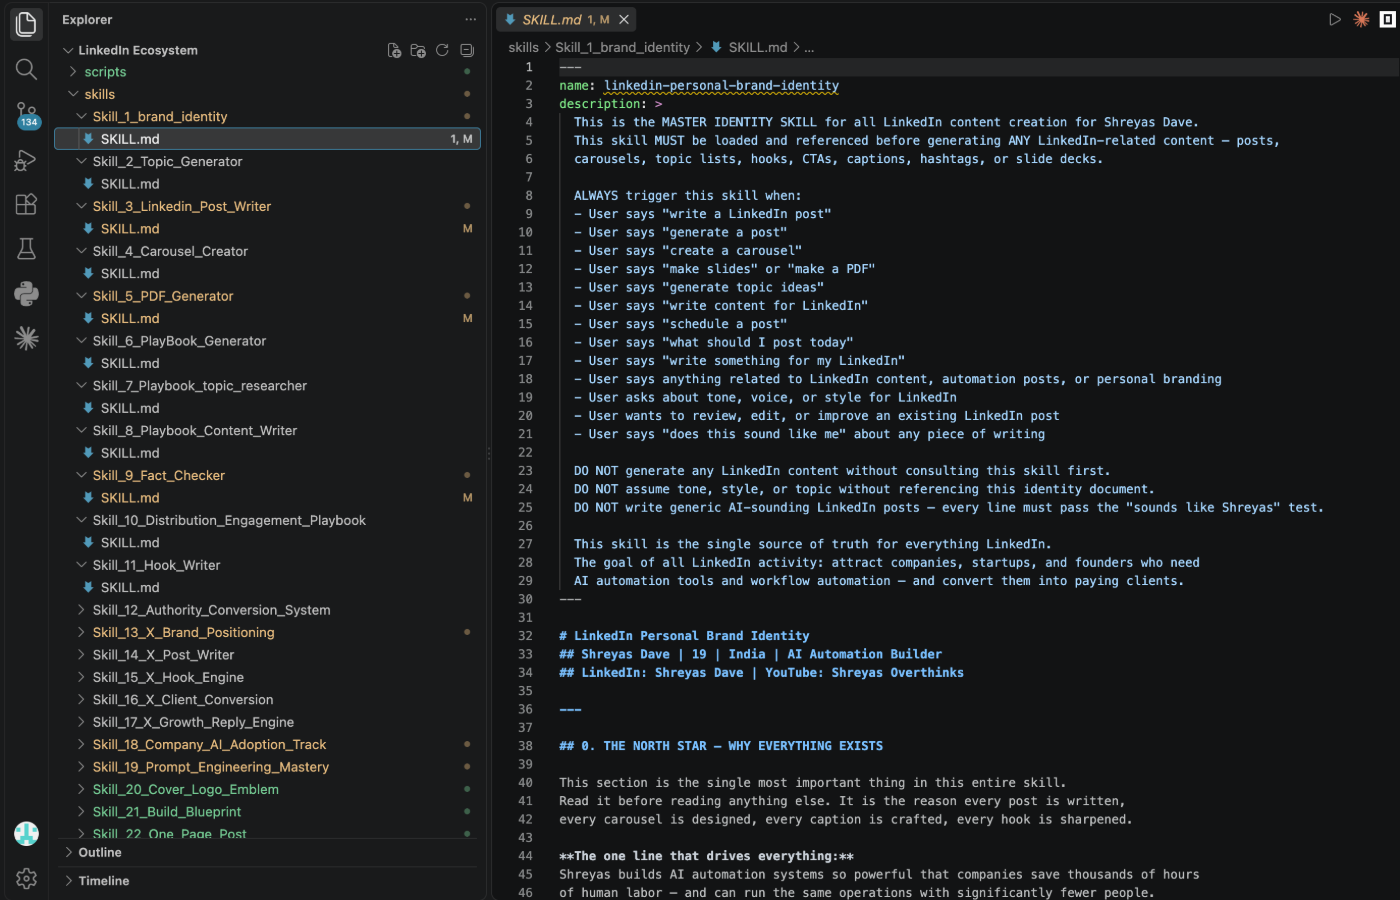
Task: Open the Extensions view
Action: pyautogui.click(x=27, y=204)
